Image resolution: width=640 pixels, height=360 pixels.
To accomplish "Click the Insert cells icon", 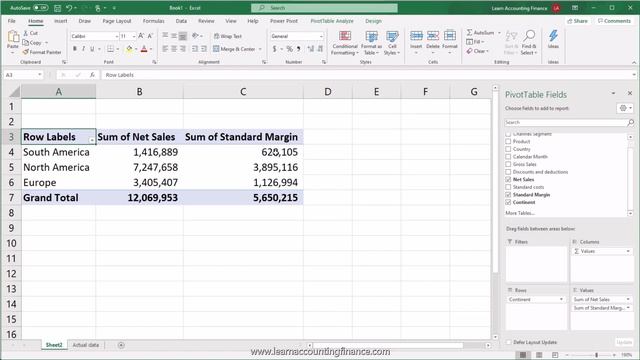I will point(416,36).
